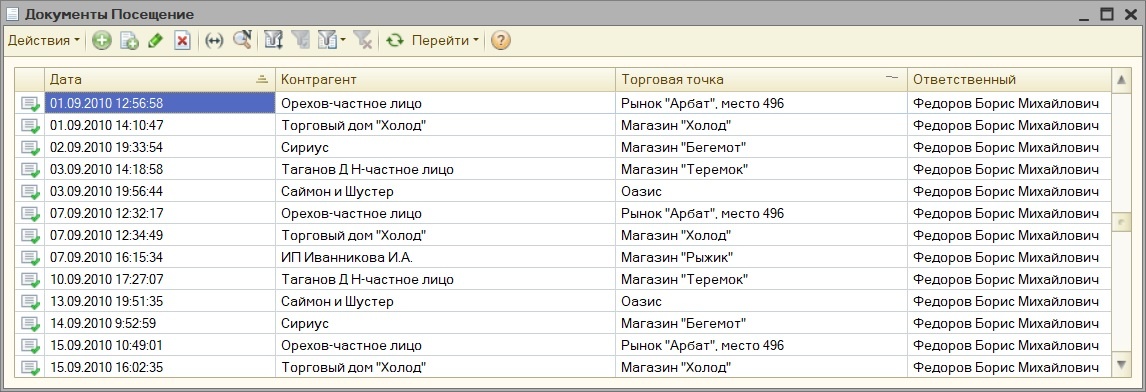Viewport: 1146px width, 392px height.
Task: Click the green pencil Edit icon
Action: pos(155,41)
